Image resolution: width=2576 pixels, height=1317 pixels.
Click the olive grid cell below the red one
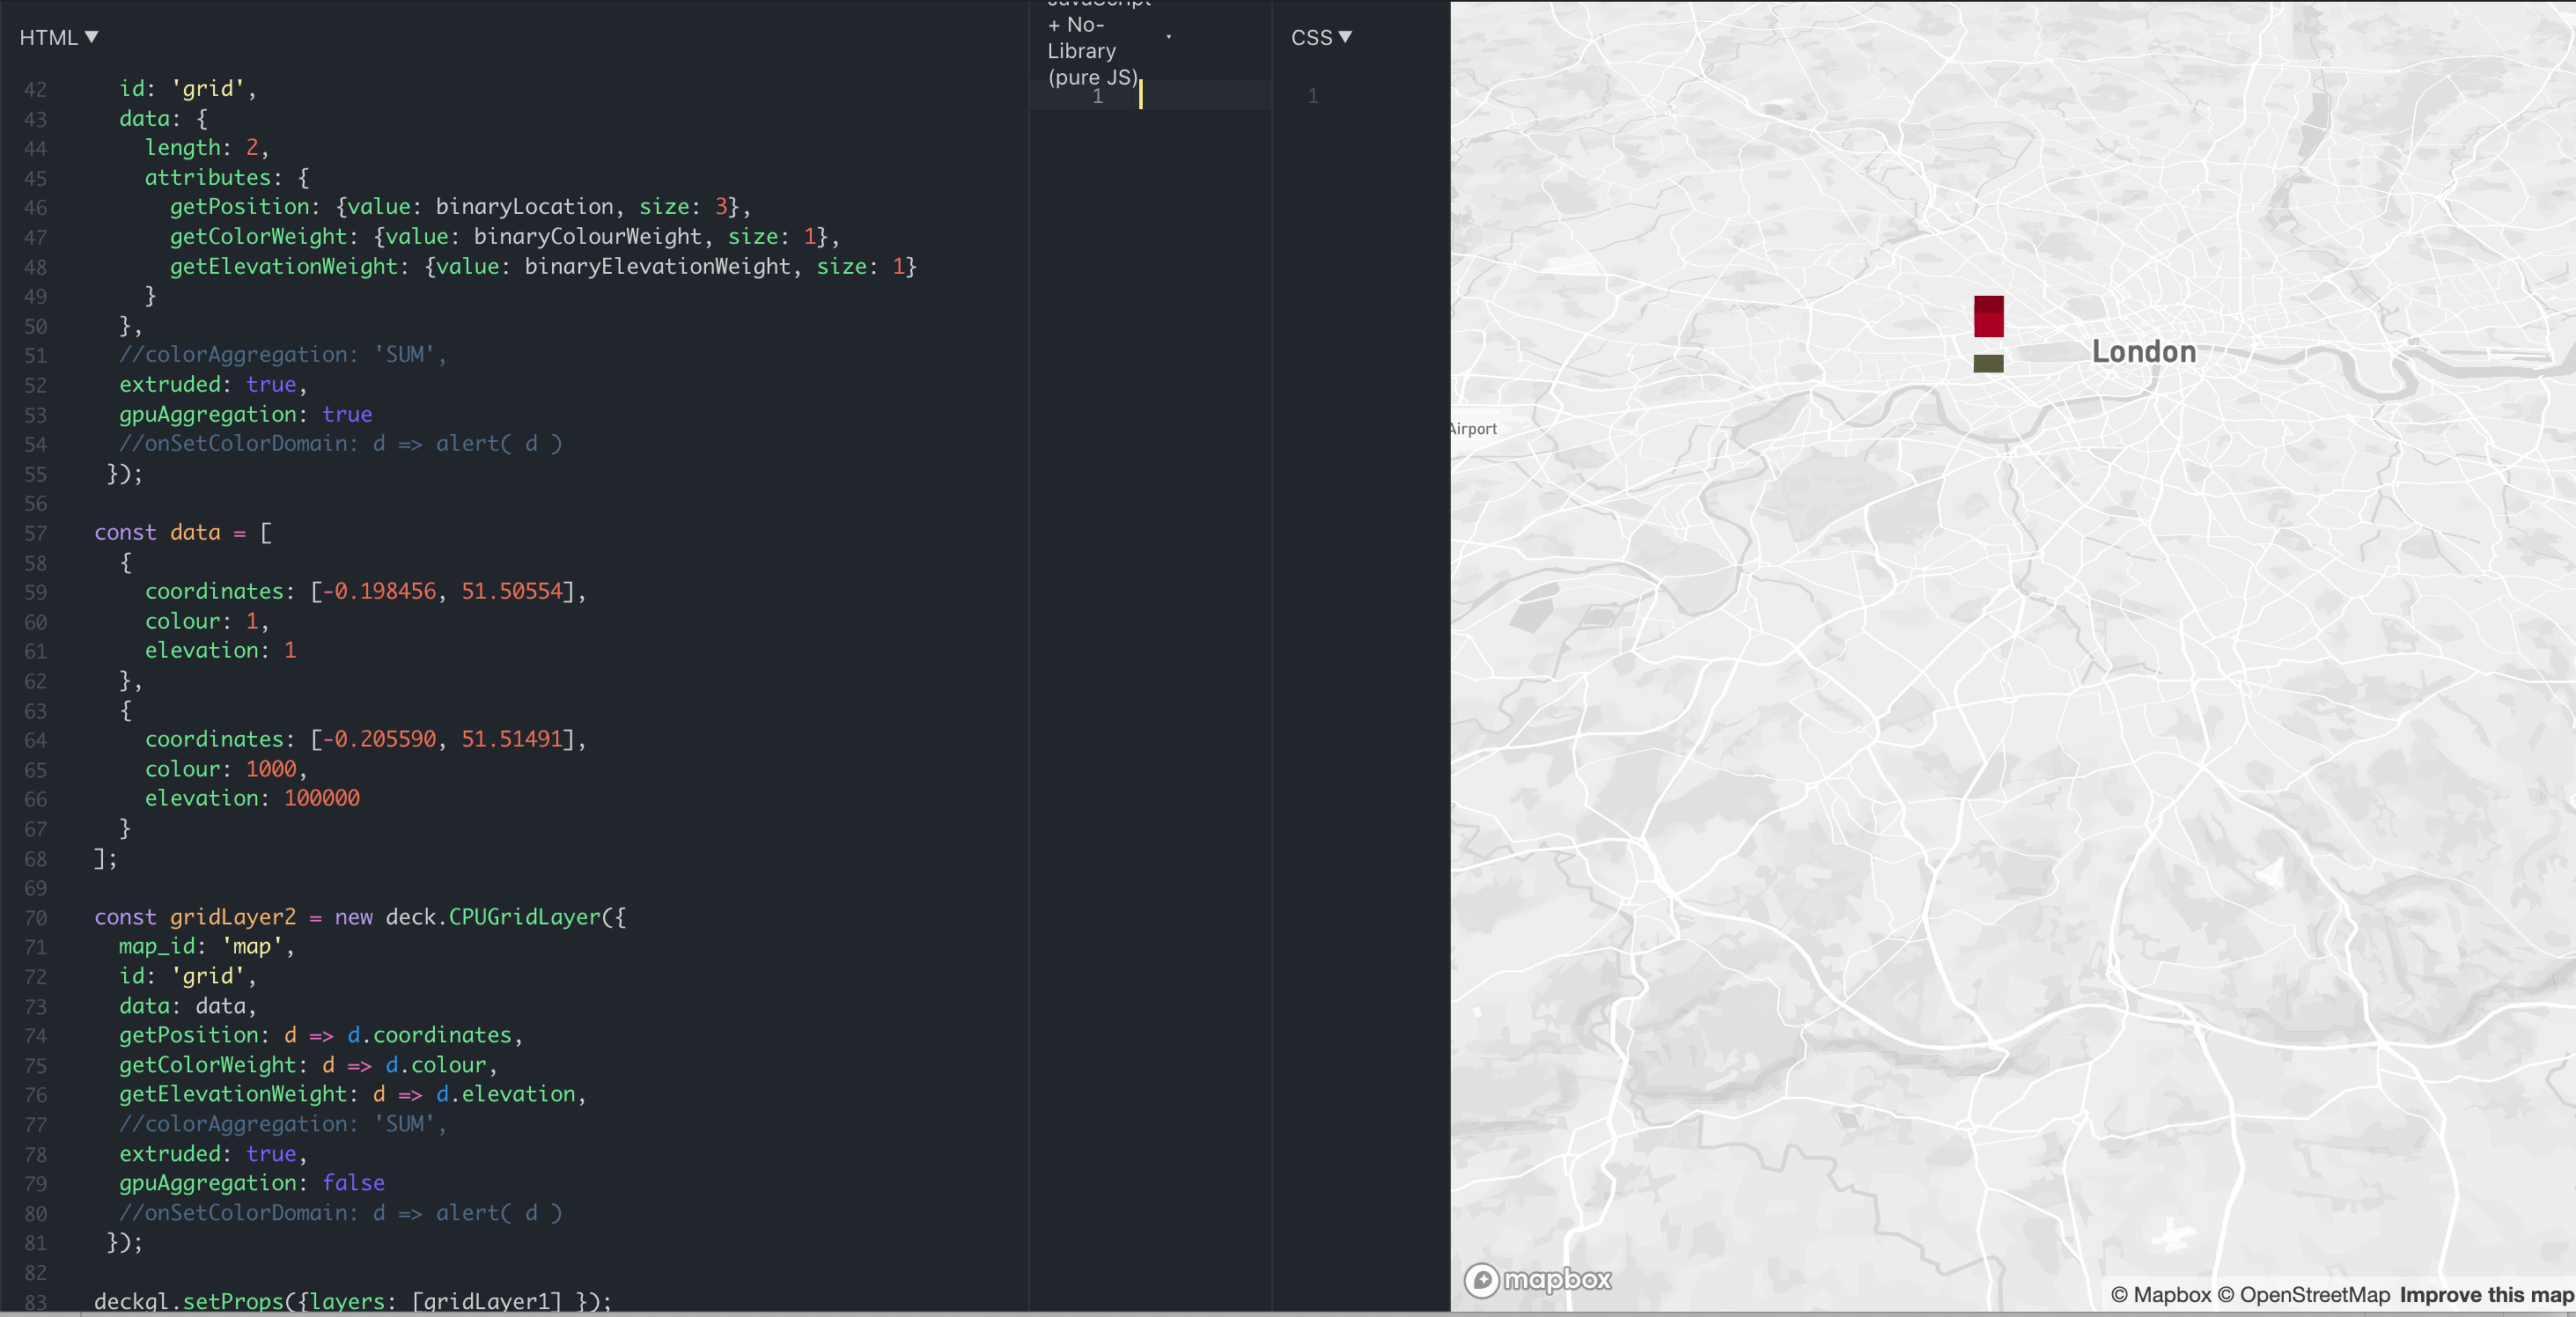[1988, 364]
